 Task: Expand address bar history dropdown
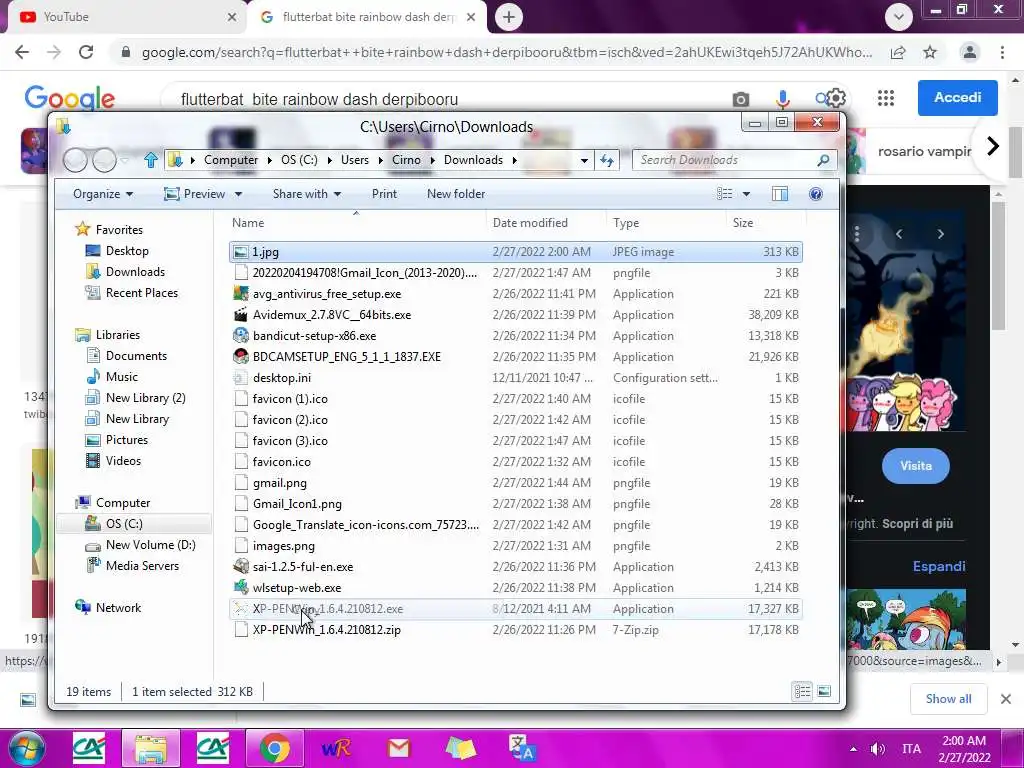(584, 160)
